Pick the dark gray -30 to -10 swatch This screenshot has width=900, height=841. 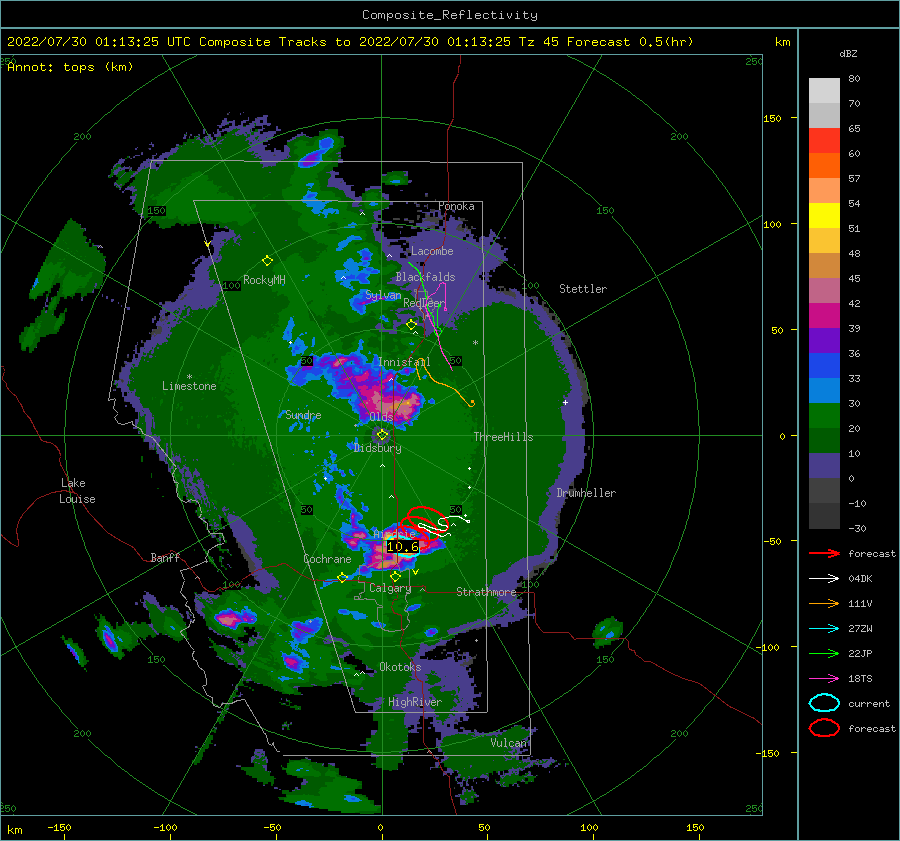click(x=824, y=516)
